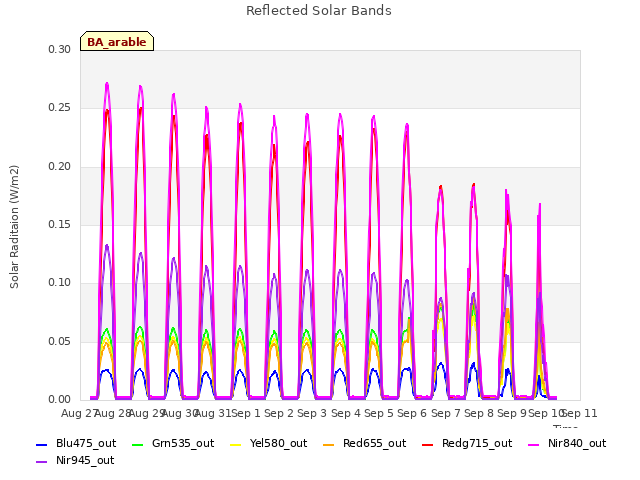
Task: Select the Blu475_out legend entry
Action: [x=76, y=444]
